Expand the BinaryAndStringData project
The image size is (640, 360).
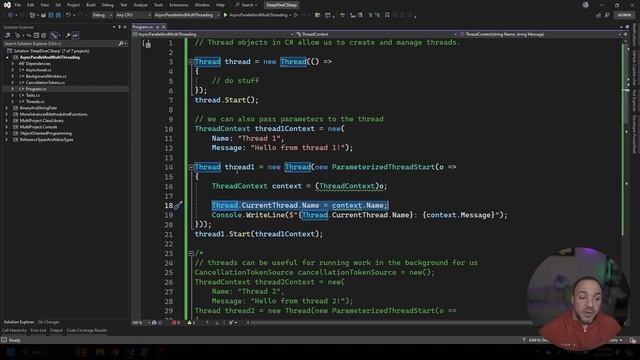[x=7, y=108]
